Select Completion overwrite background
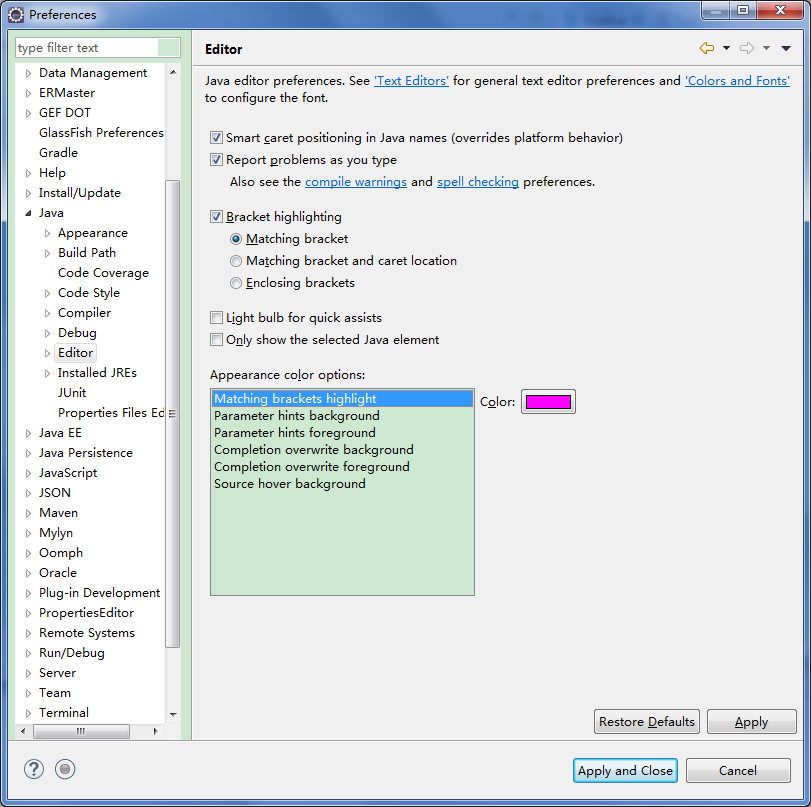Screen dimensions: 811x807 pyautogui.click(x=342, y=450)
